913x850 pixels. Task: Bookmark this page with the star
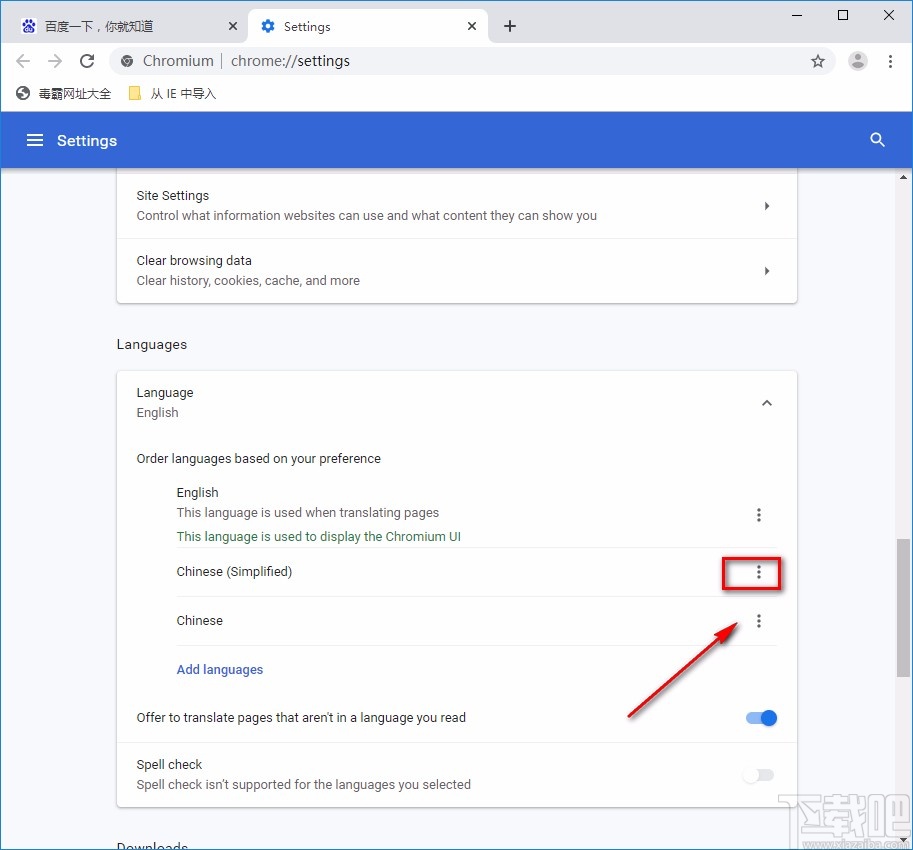click(x=818, y=61)
